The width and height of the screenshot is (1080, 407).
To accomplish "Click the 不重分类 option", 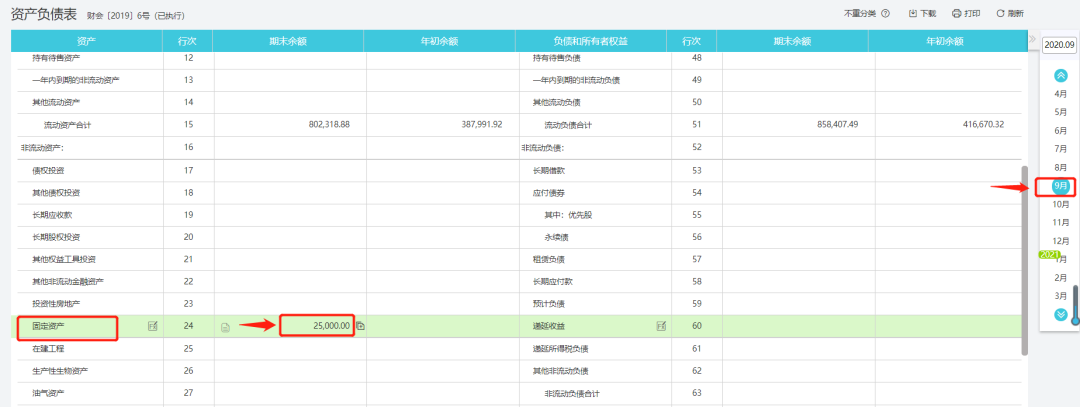I will [x=861, y=14].
